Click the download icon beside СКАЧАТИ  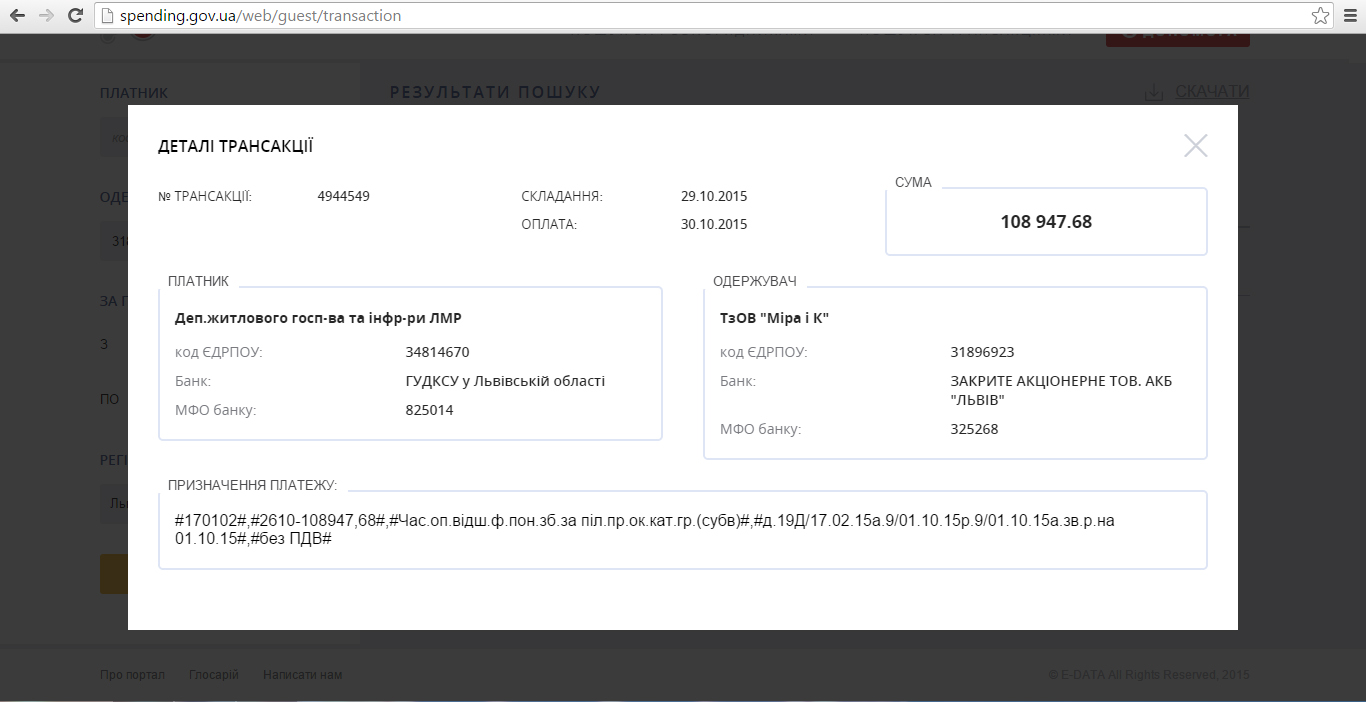(1154, 92)
